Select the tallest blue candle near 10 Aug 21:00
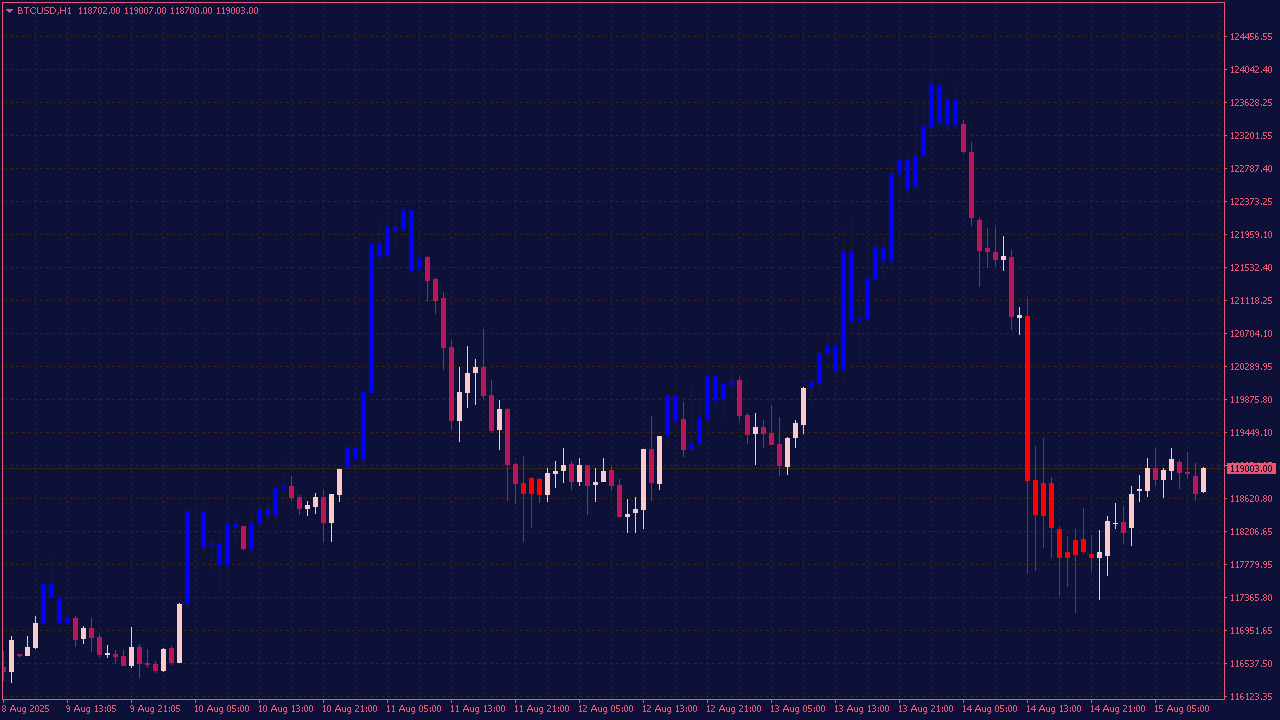1280x720 pixels. (371, 318)
